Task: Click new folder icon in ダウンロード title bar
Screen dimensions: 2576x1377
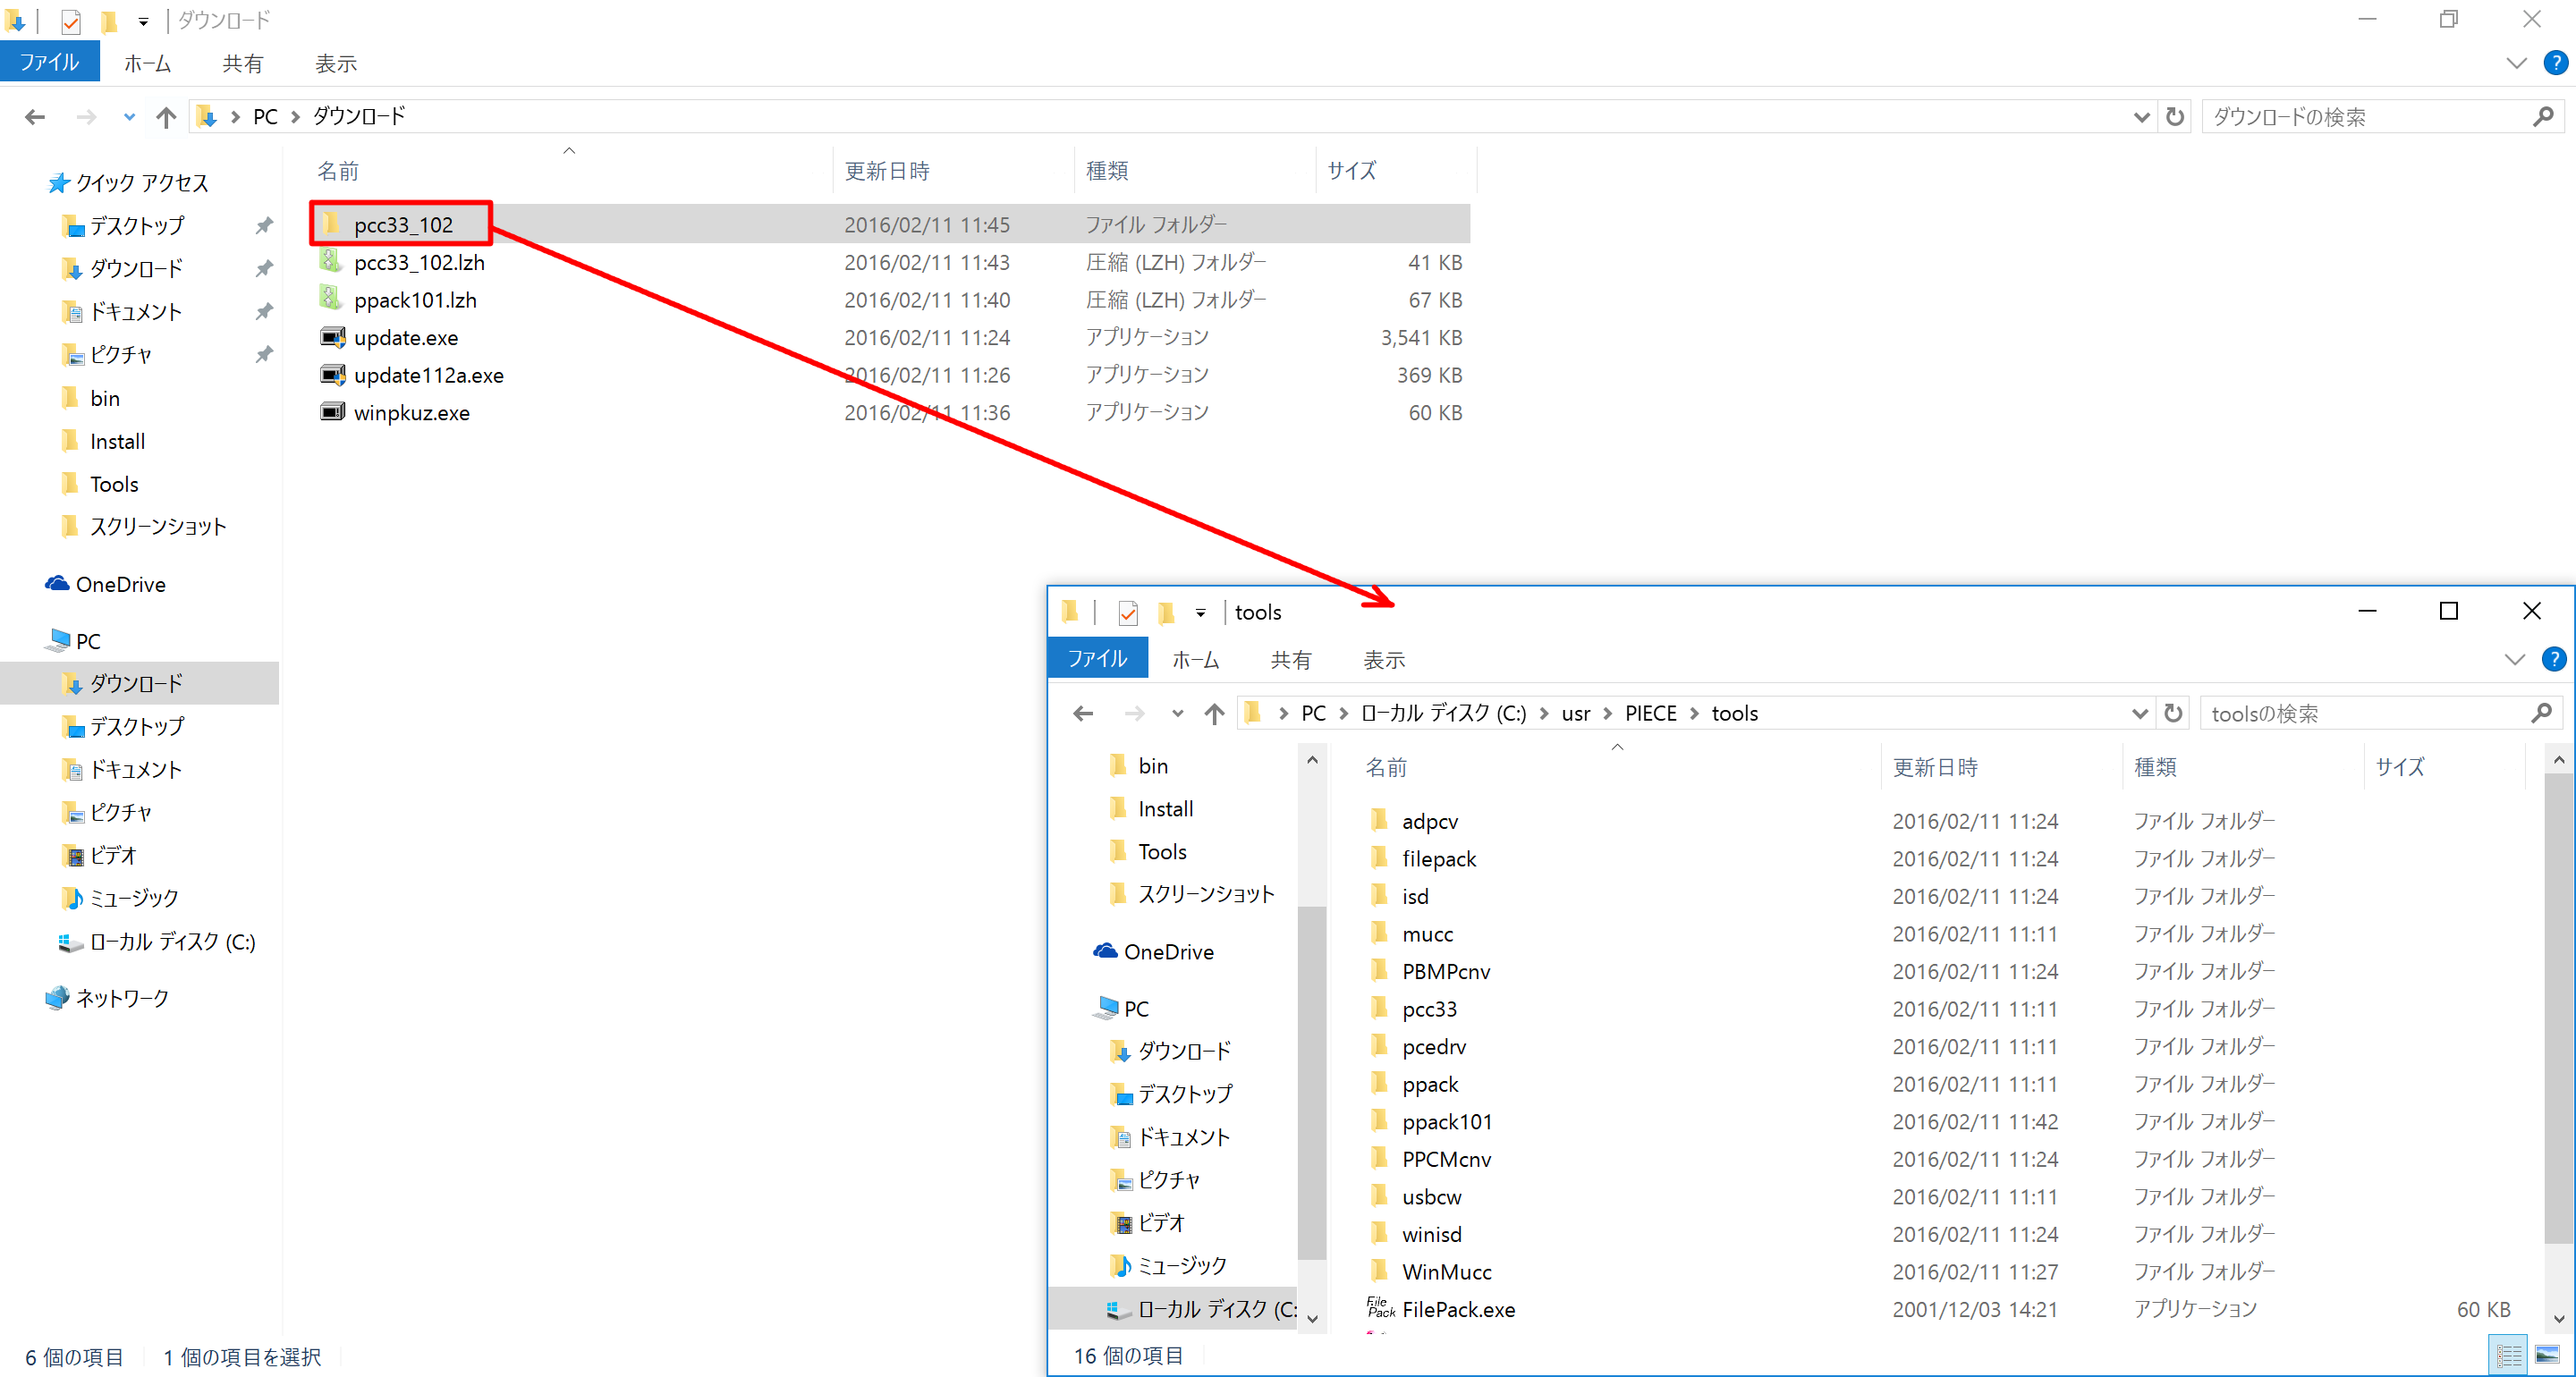Action: 110,21
